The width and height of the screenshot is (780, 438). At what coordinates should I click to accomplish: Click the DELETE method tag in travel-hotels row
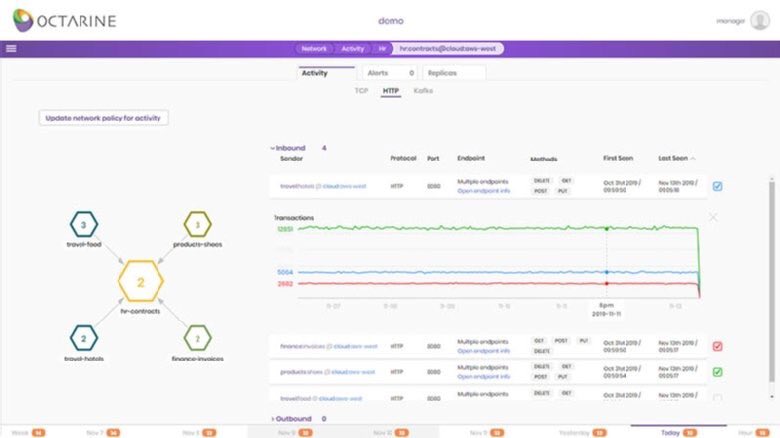coord(541,181)
